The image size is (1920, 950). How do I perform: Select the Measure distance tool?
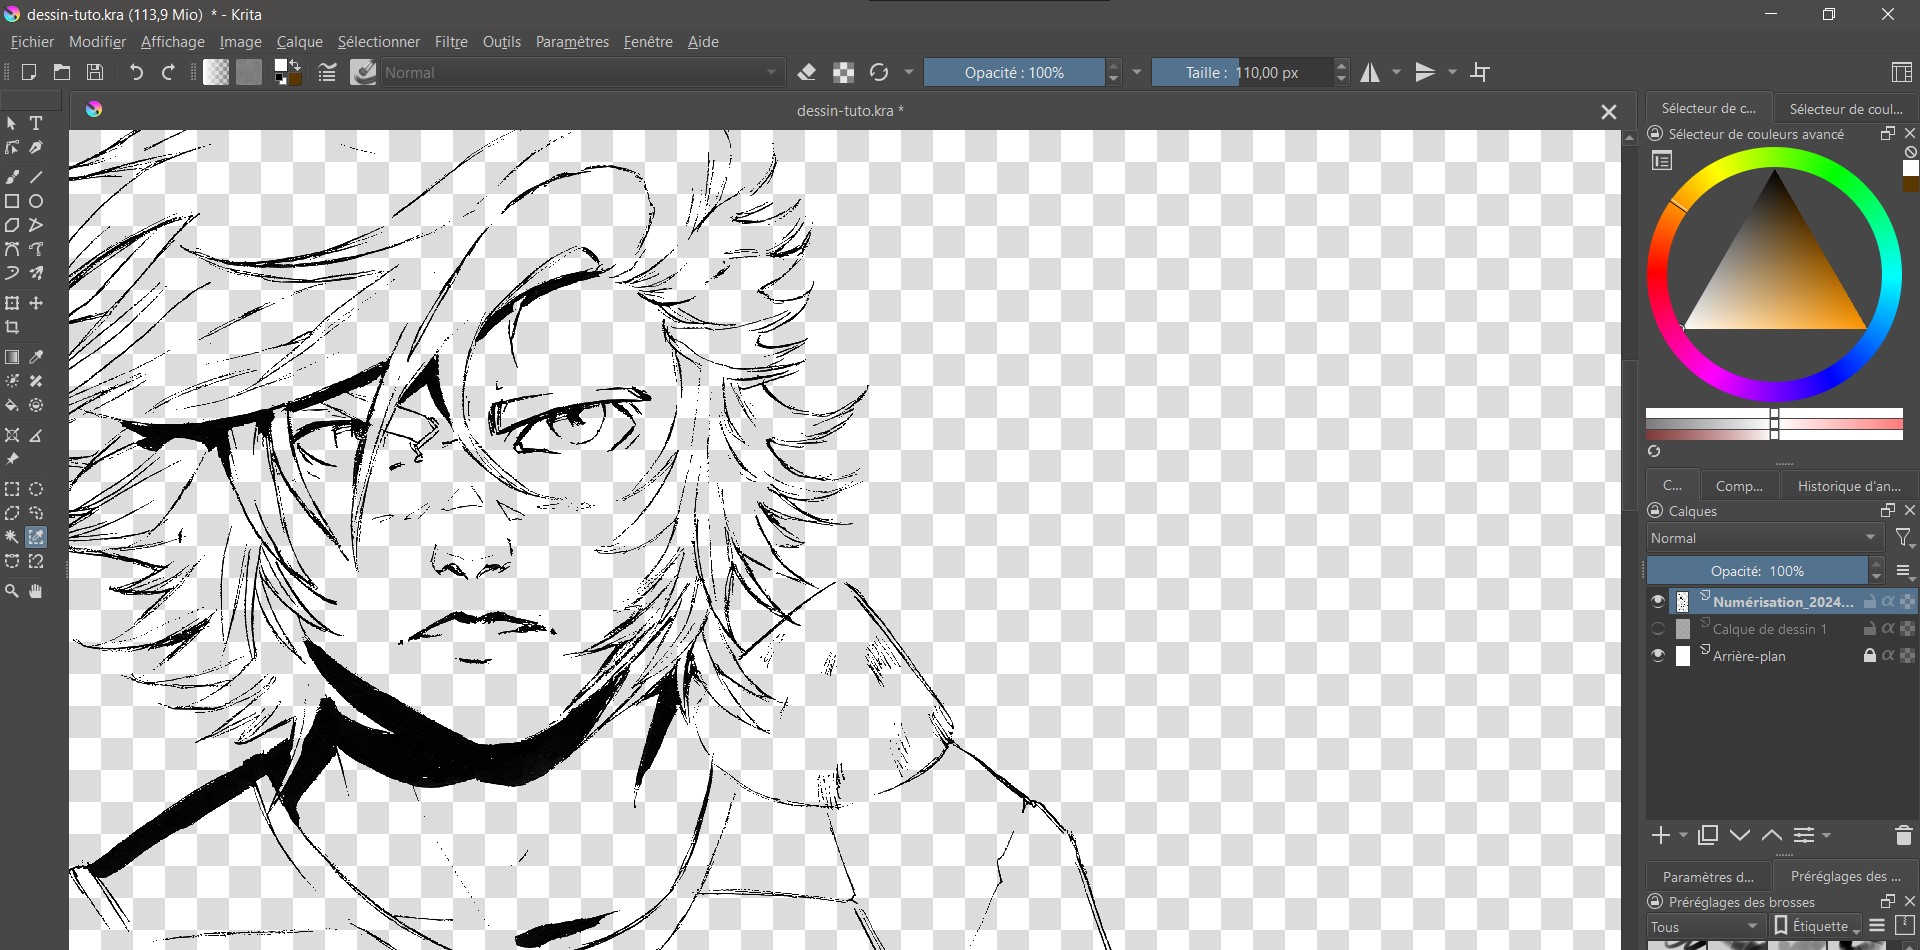[x=36, y=435]
